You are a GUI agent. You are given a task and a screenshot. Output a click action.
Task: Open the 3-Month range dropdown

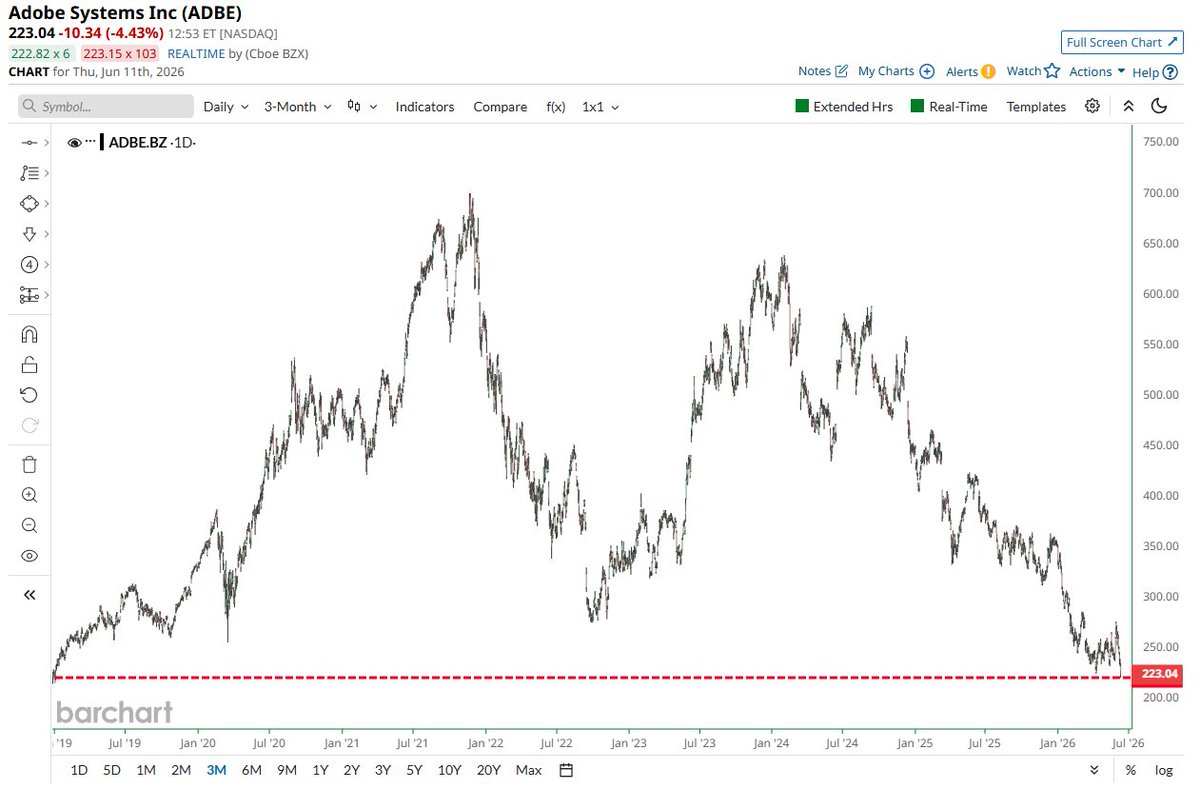[298, 106]
